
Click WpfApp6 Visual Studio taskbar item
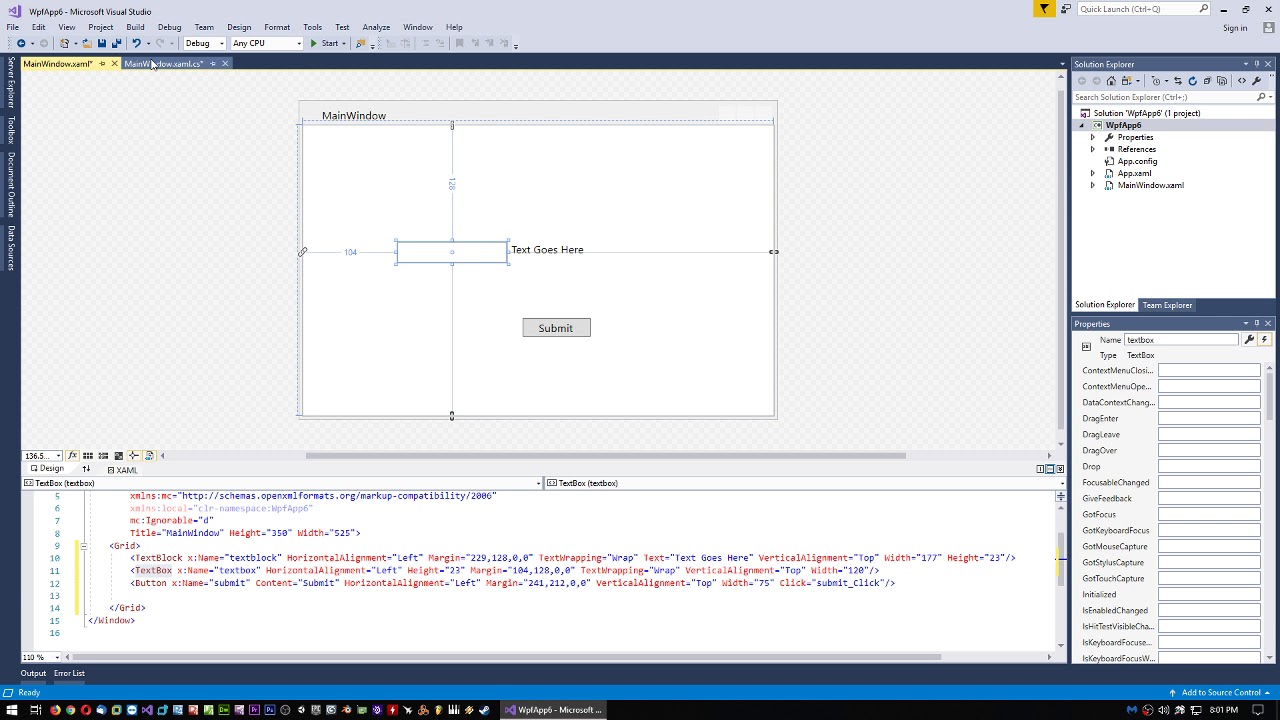point(553,710)
